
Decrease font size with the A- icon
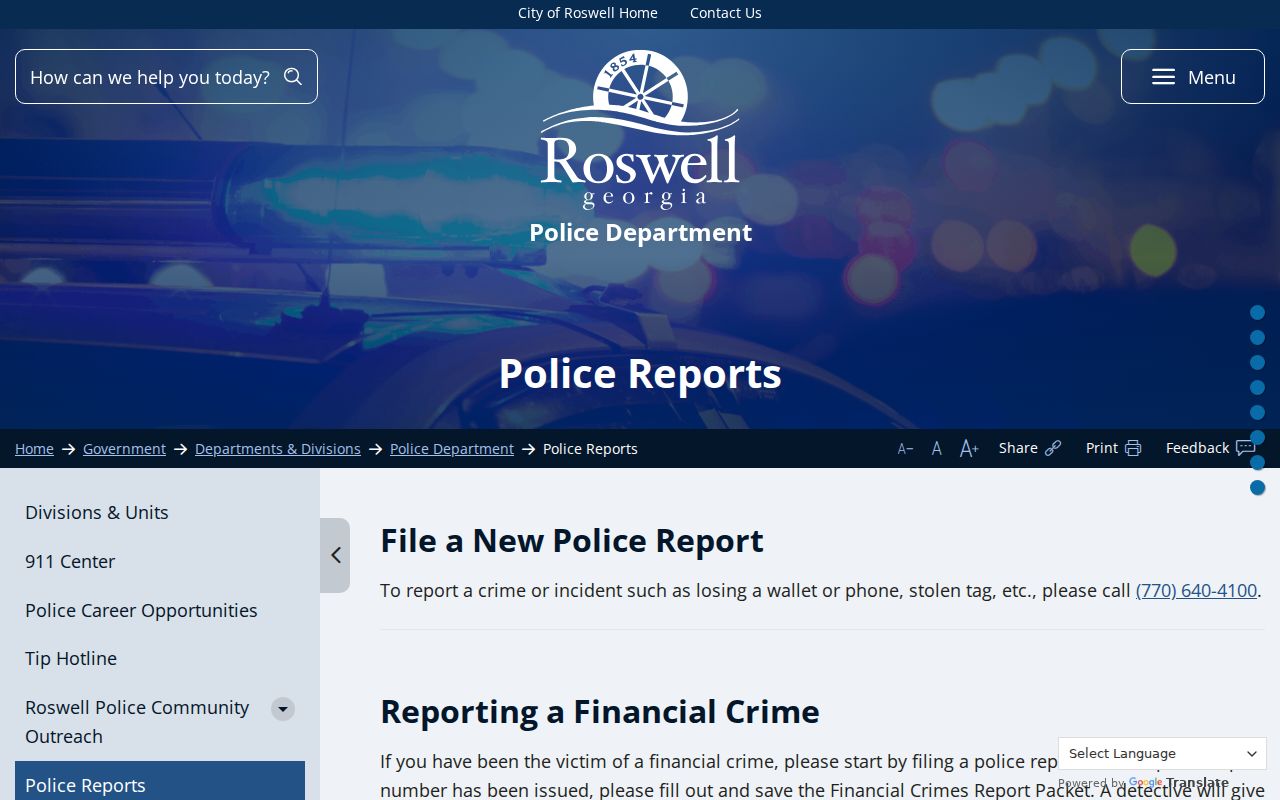click(905, 449)
